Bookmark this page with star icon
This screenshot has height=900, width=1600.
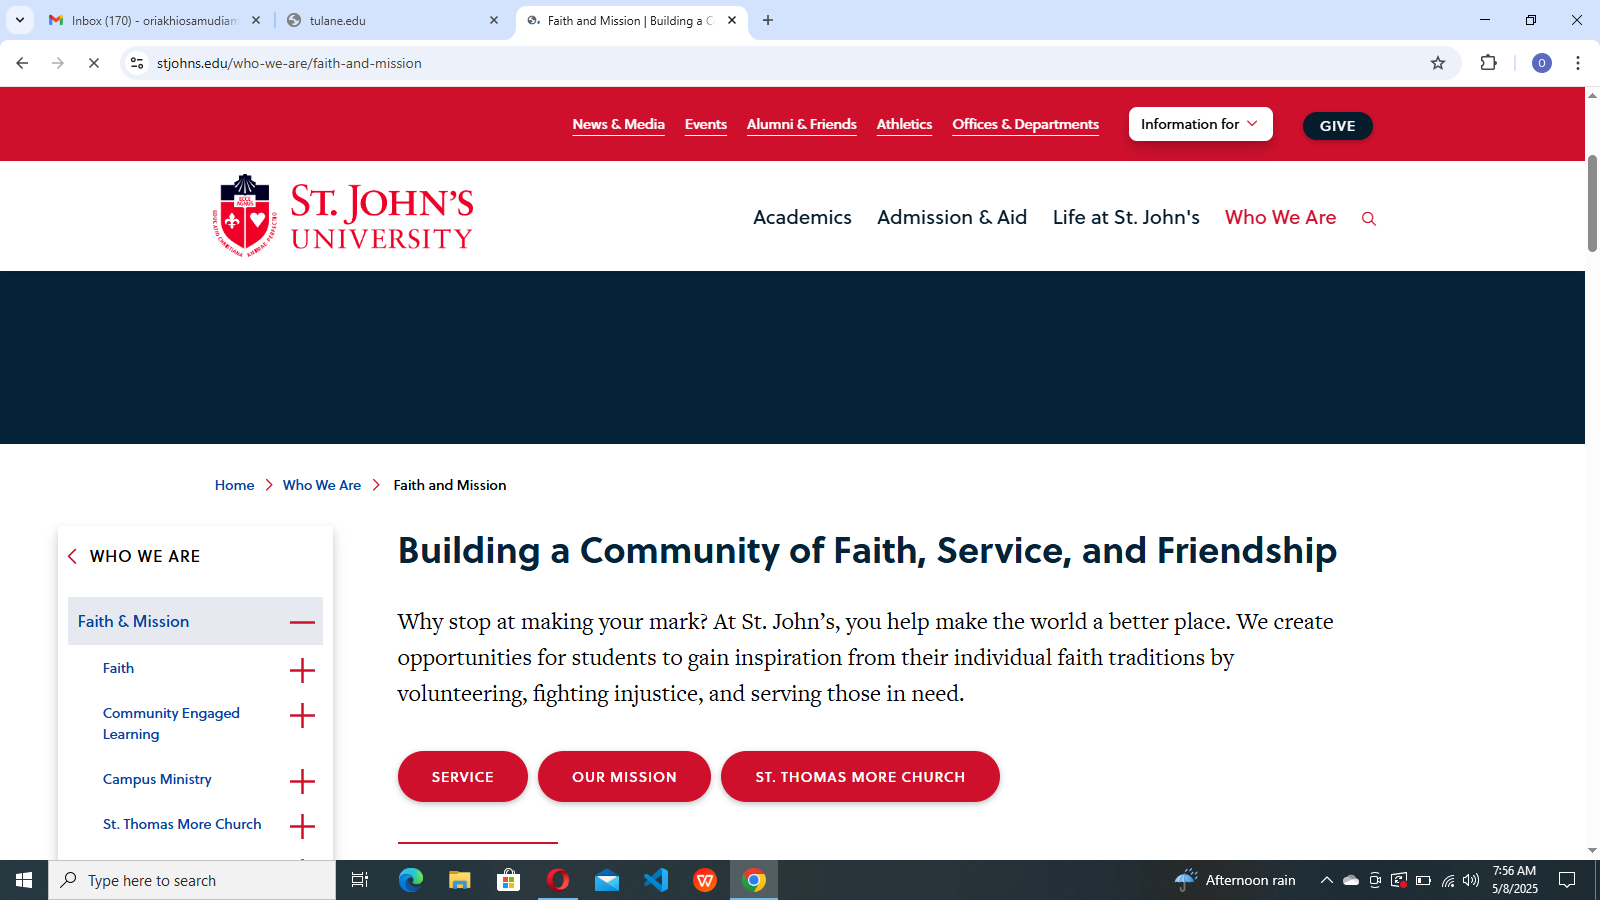click(1438, 63)
